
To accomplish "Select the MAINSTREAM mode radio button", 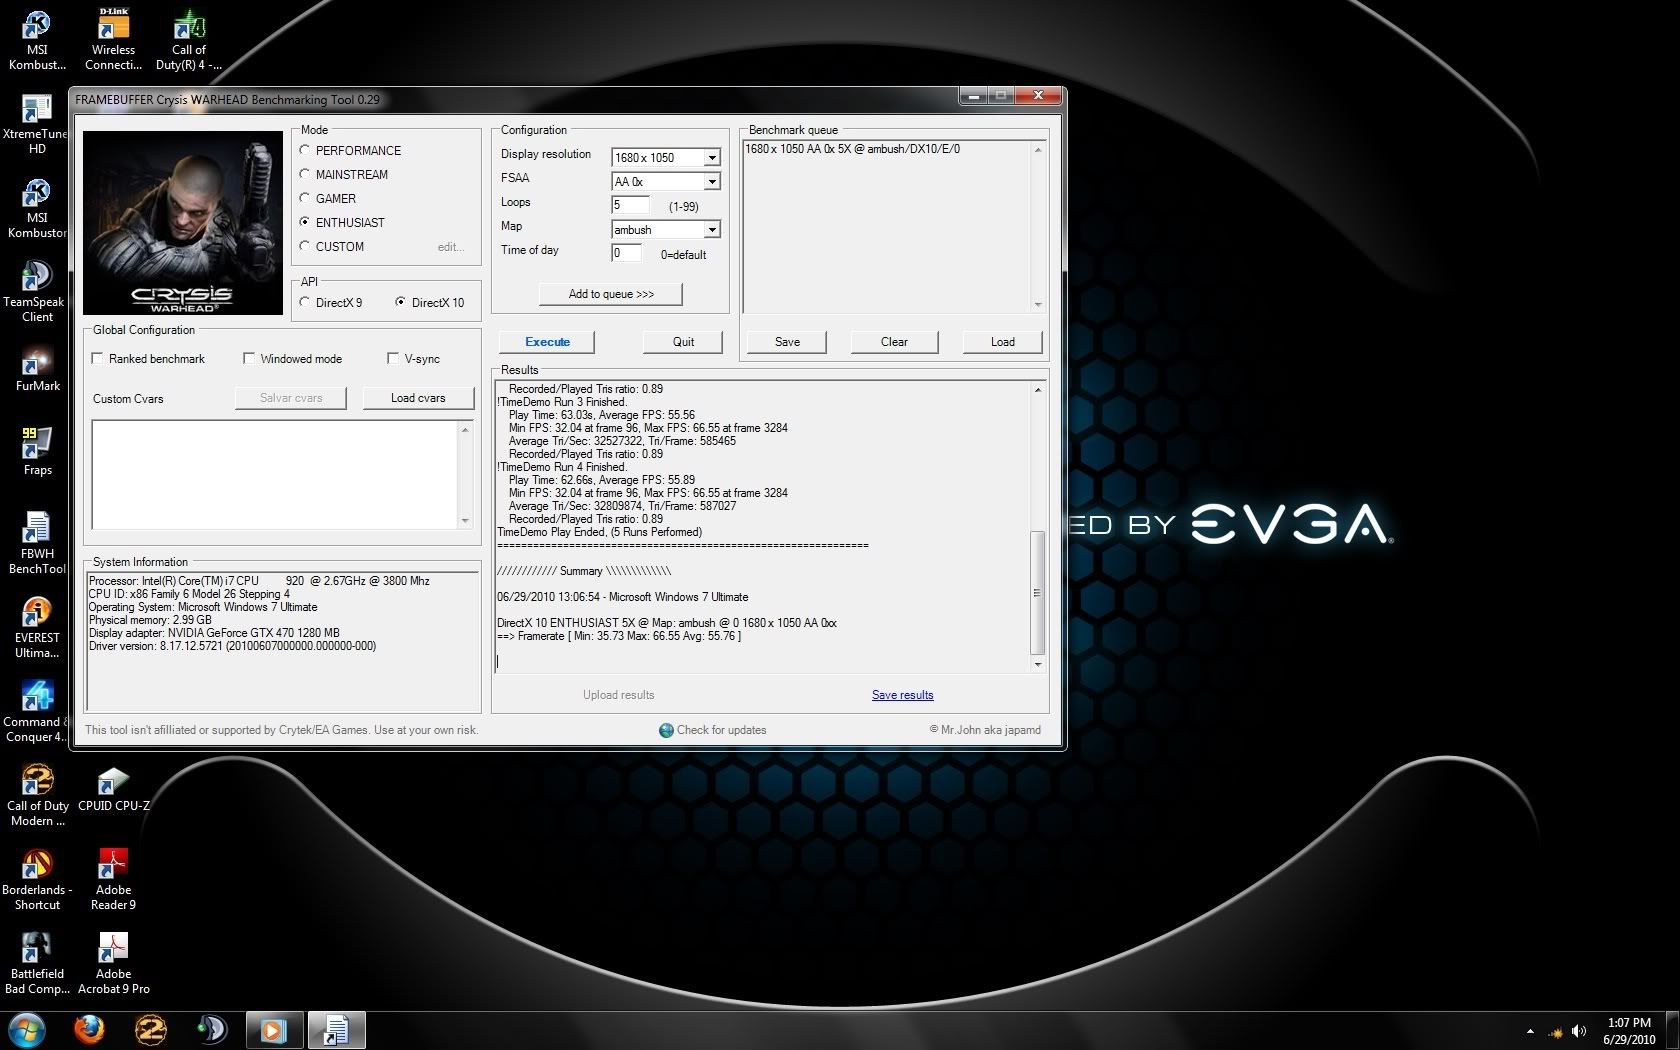I will [305, 174].
